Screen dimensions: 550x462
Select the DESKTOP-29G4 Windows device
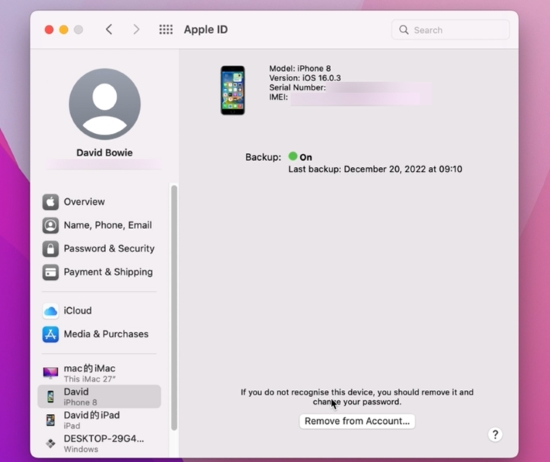[x=99, y=443]
